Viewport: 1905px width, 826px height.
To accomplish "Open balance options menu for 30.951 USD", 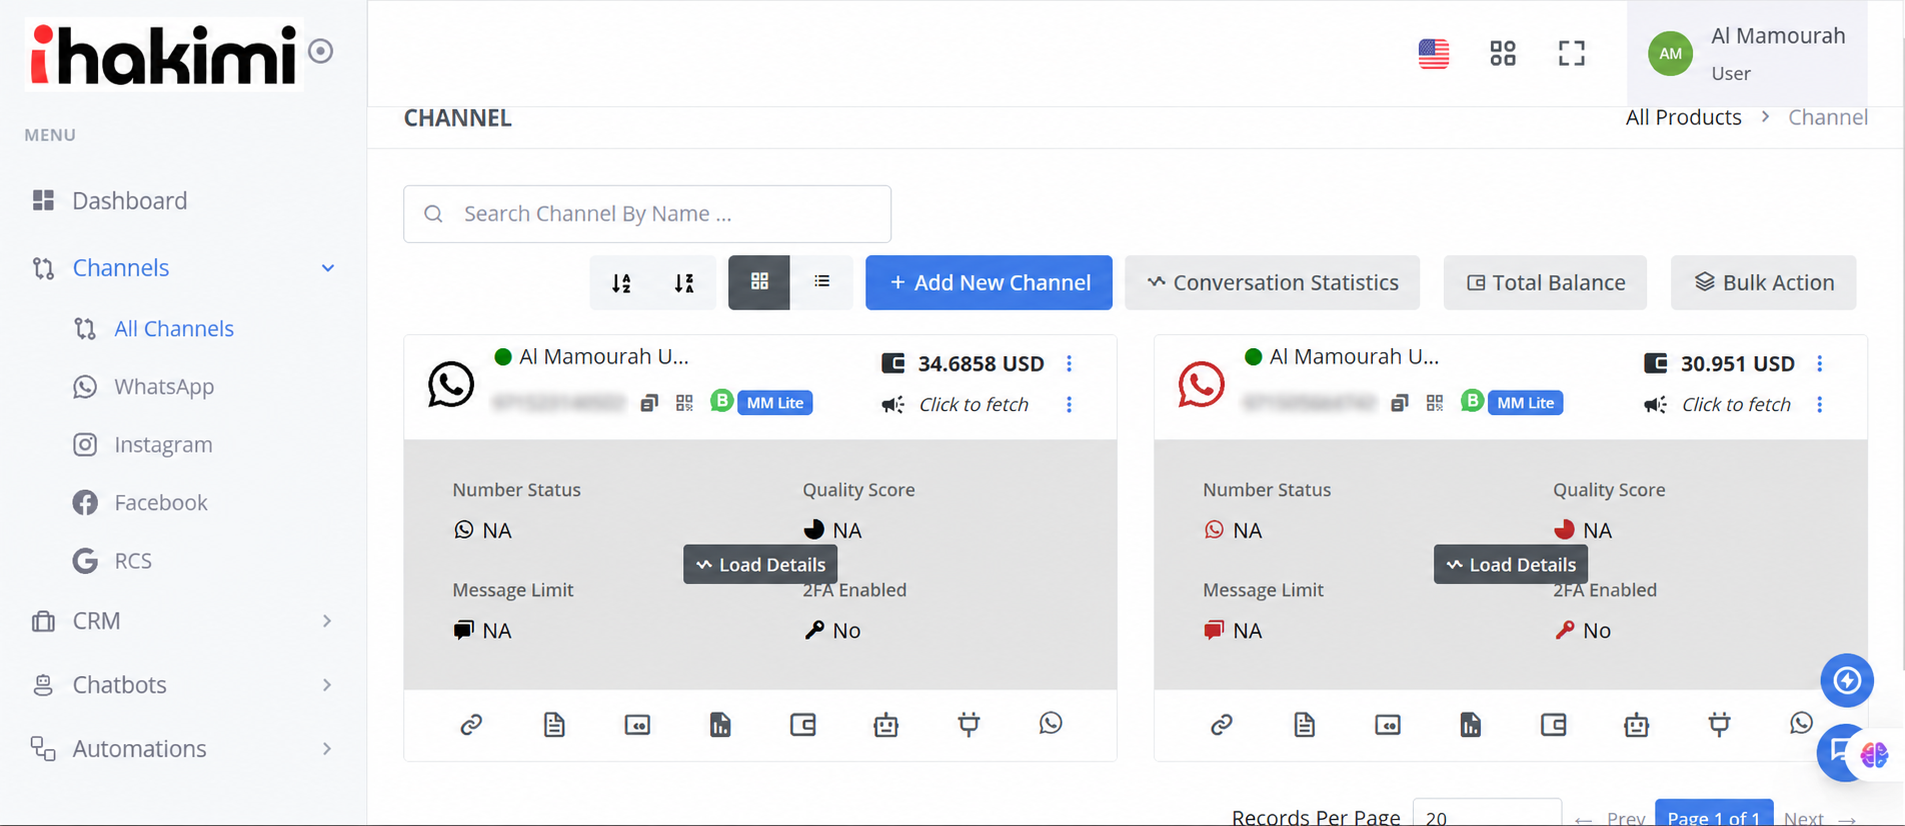I will [x=1819, y=363].
